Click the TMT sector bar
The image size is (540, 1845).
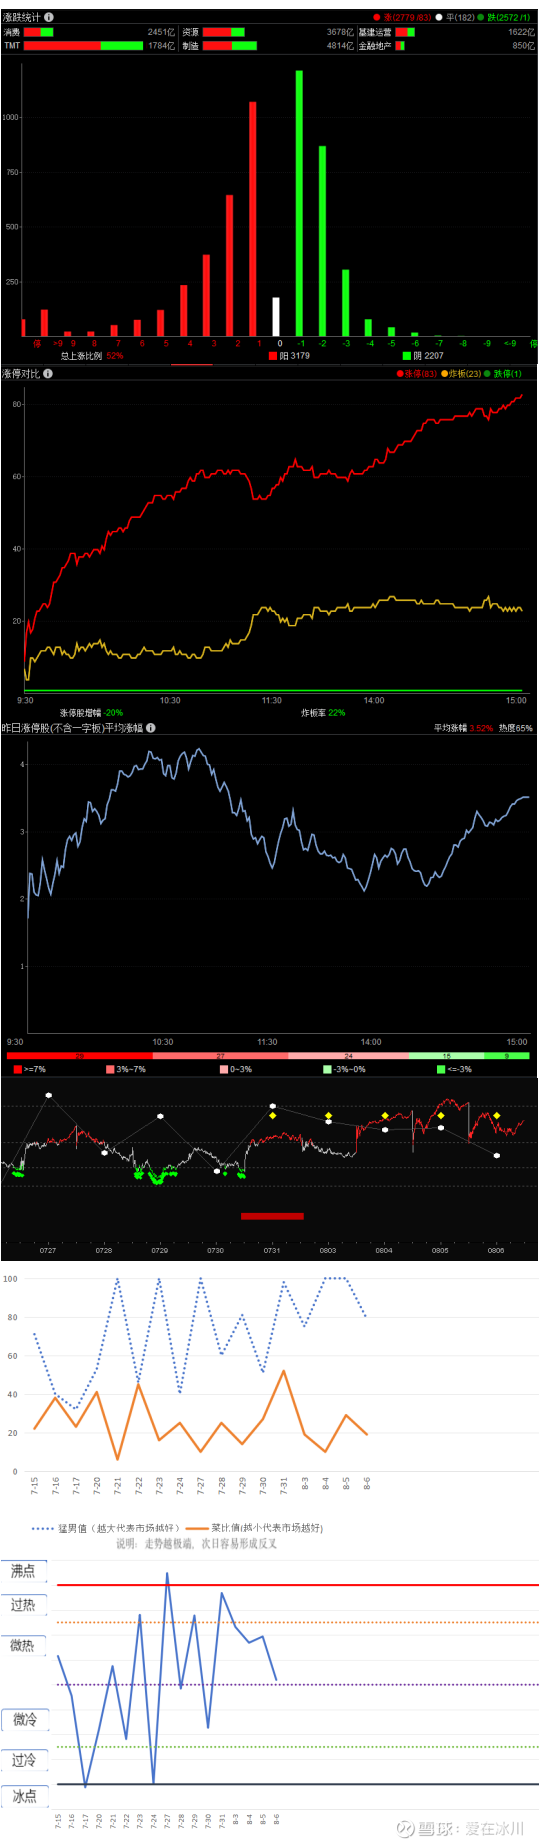83,46
